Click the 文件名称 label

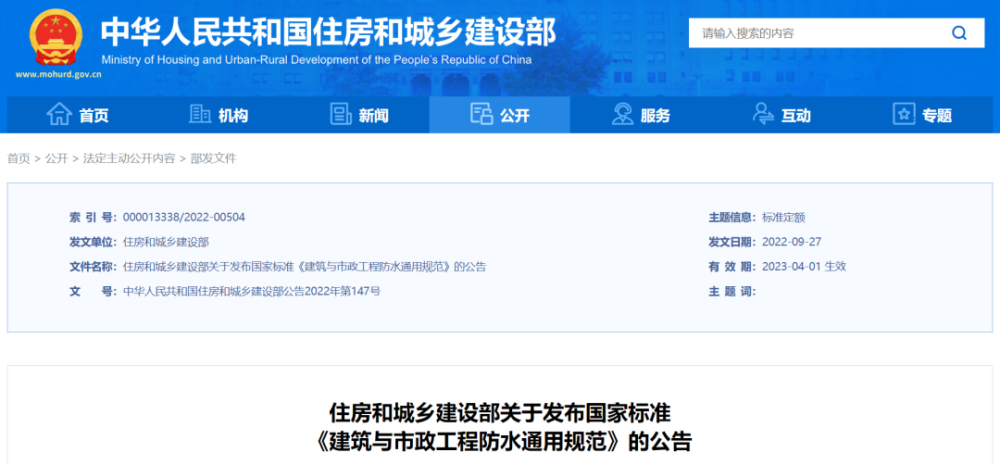tap(93, 267)
